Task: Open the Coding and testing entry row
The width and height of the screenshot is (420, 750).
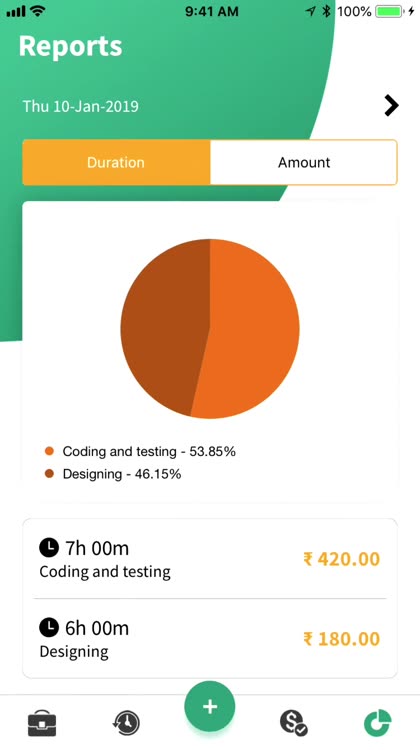Action: 210,558
